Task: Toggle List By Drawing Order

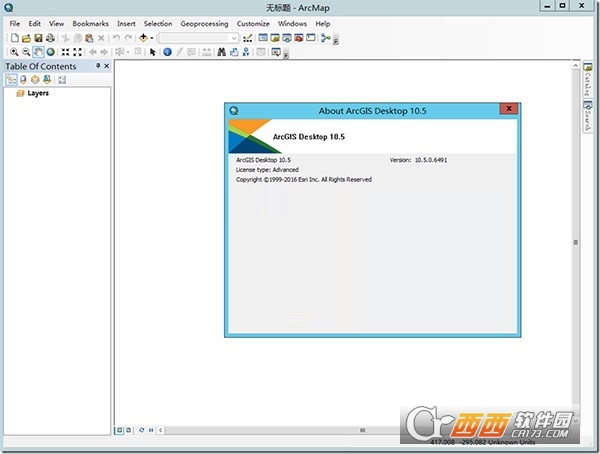Action: click(x=11, y=80)
